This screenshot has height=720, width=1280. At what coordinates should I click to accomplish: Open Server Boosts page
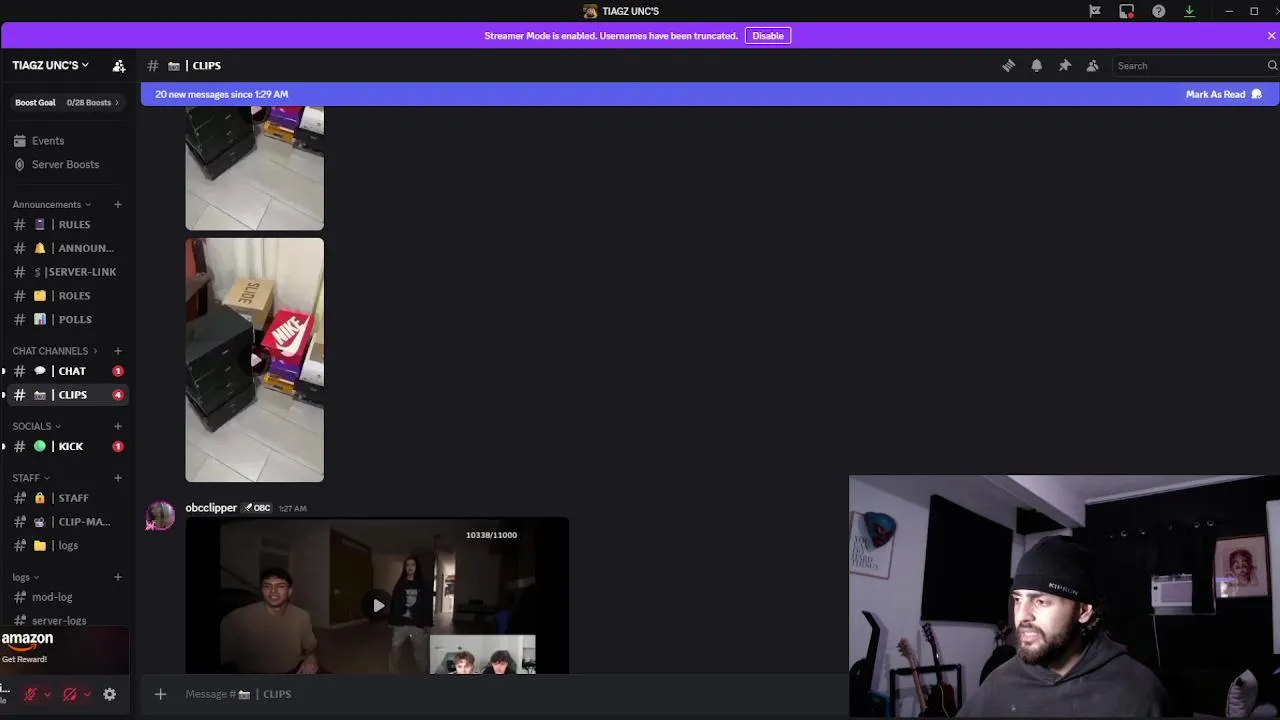(67, 164)
